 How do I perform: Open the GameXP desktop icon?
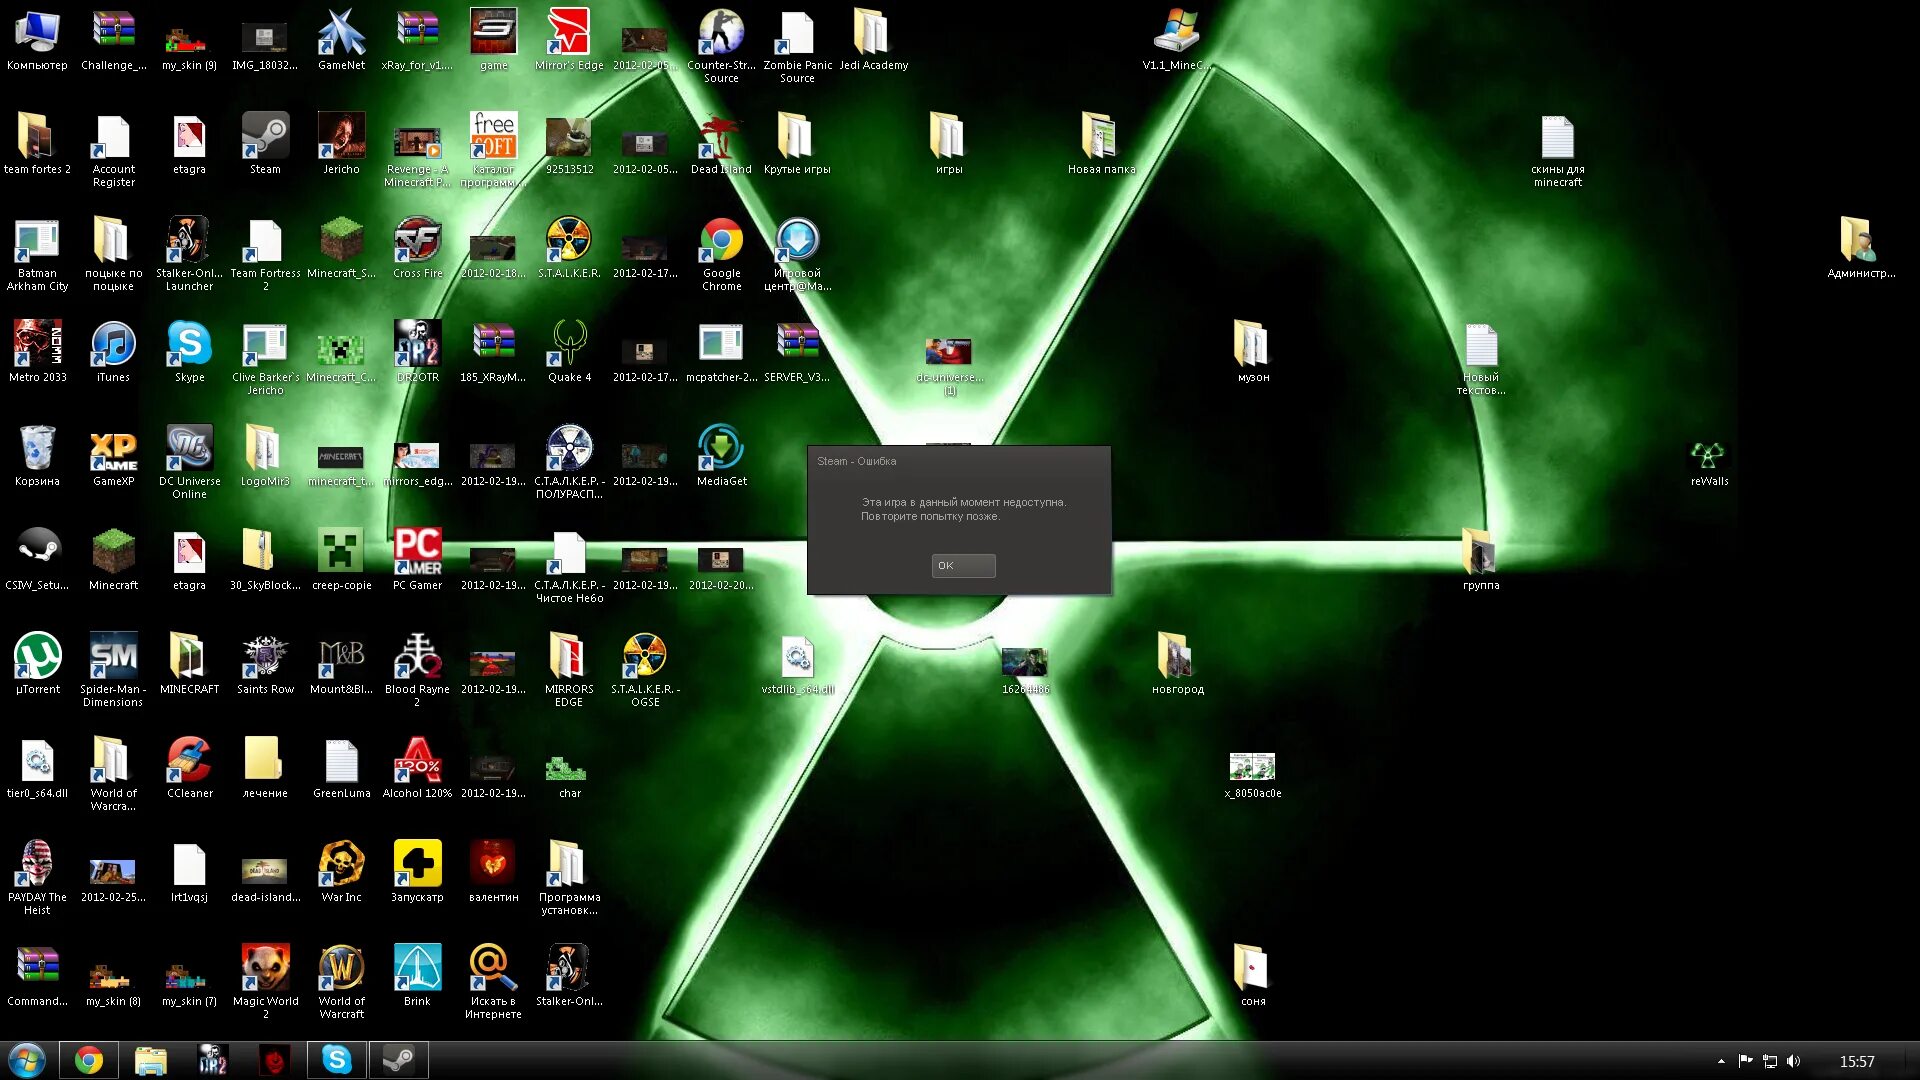[x=113, y=448]
